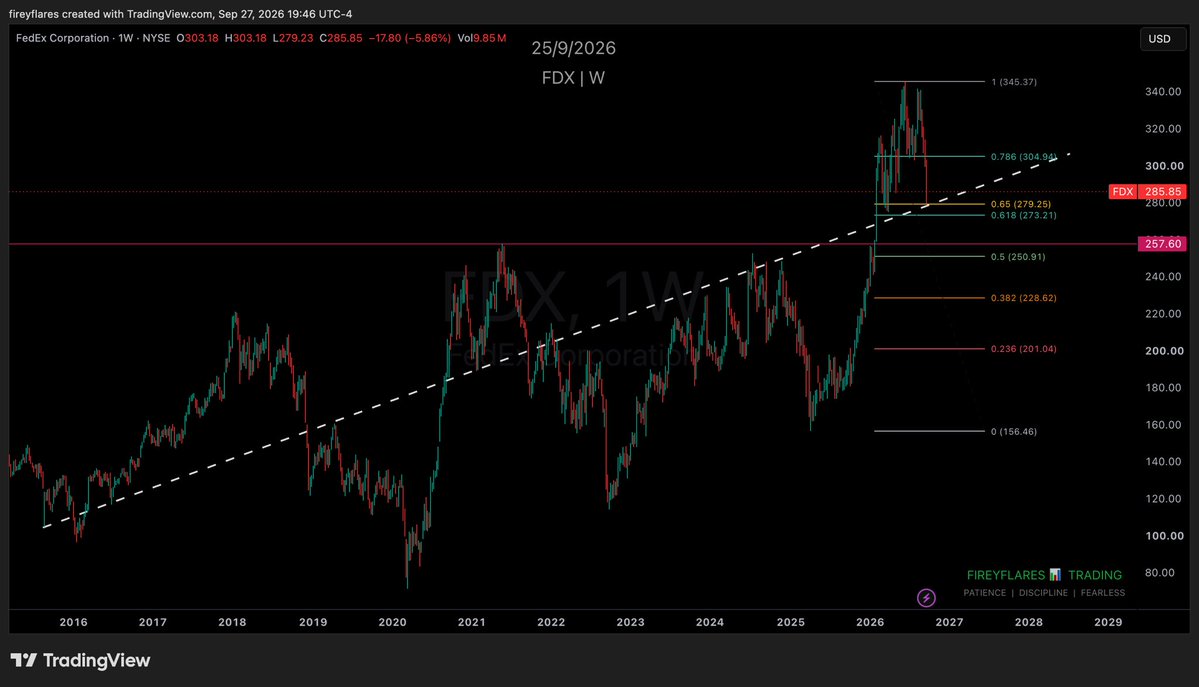The height and width of the screenshot is (687, 1199).
Task: Click the 2029 label on time axis
Action: [x=1108, y=622]
